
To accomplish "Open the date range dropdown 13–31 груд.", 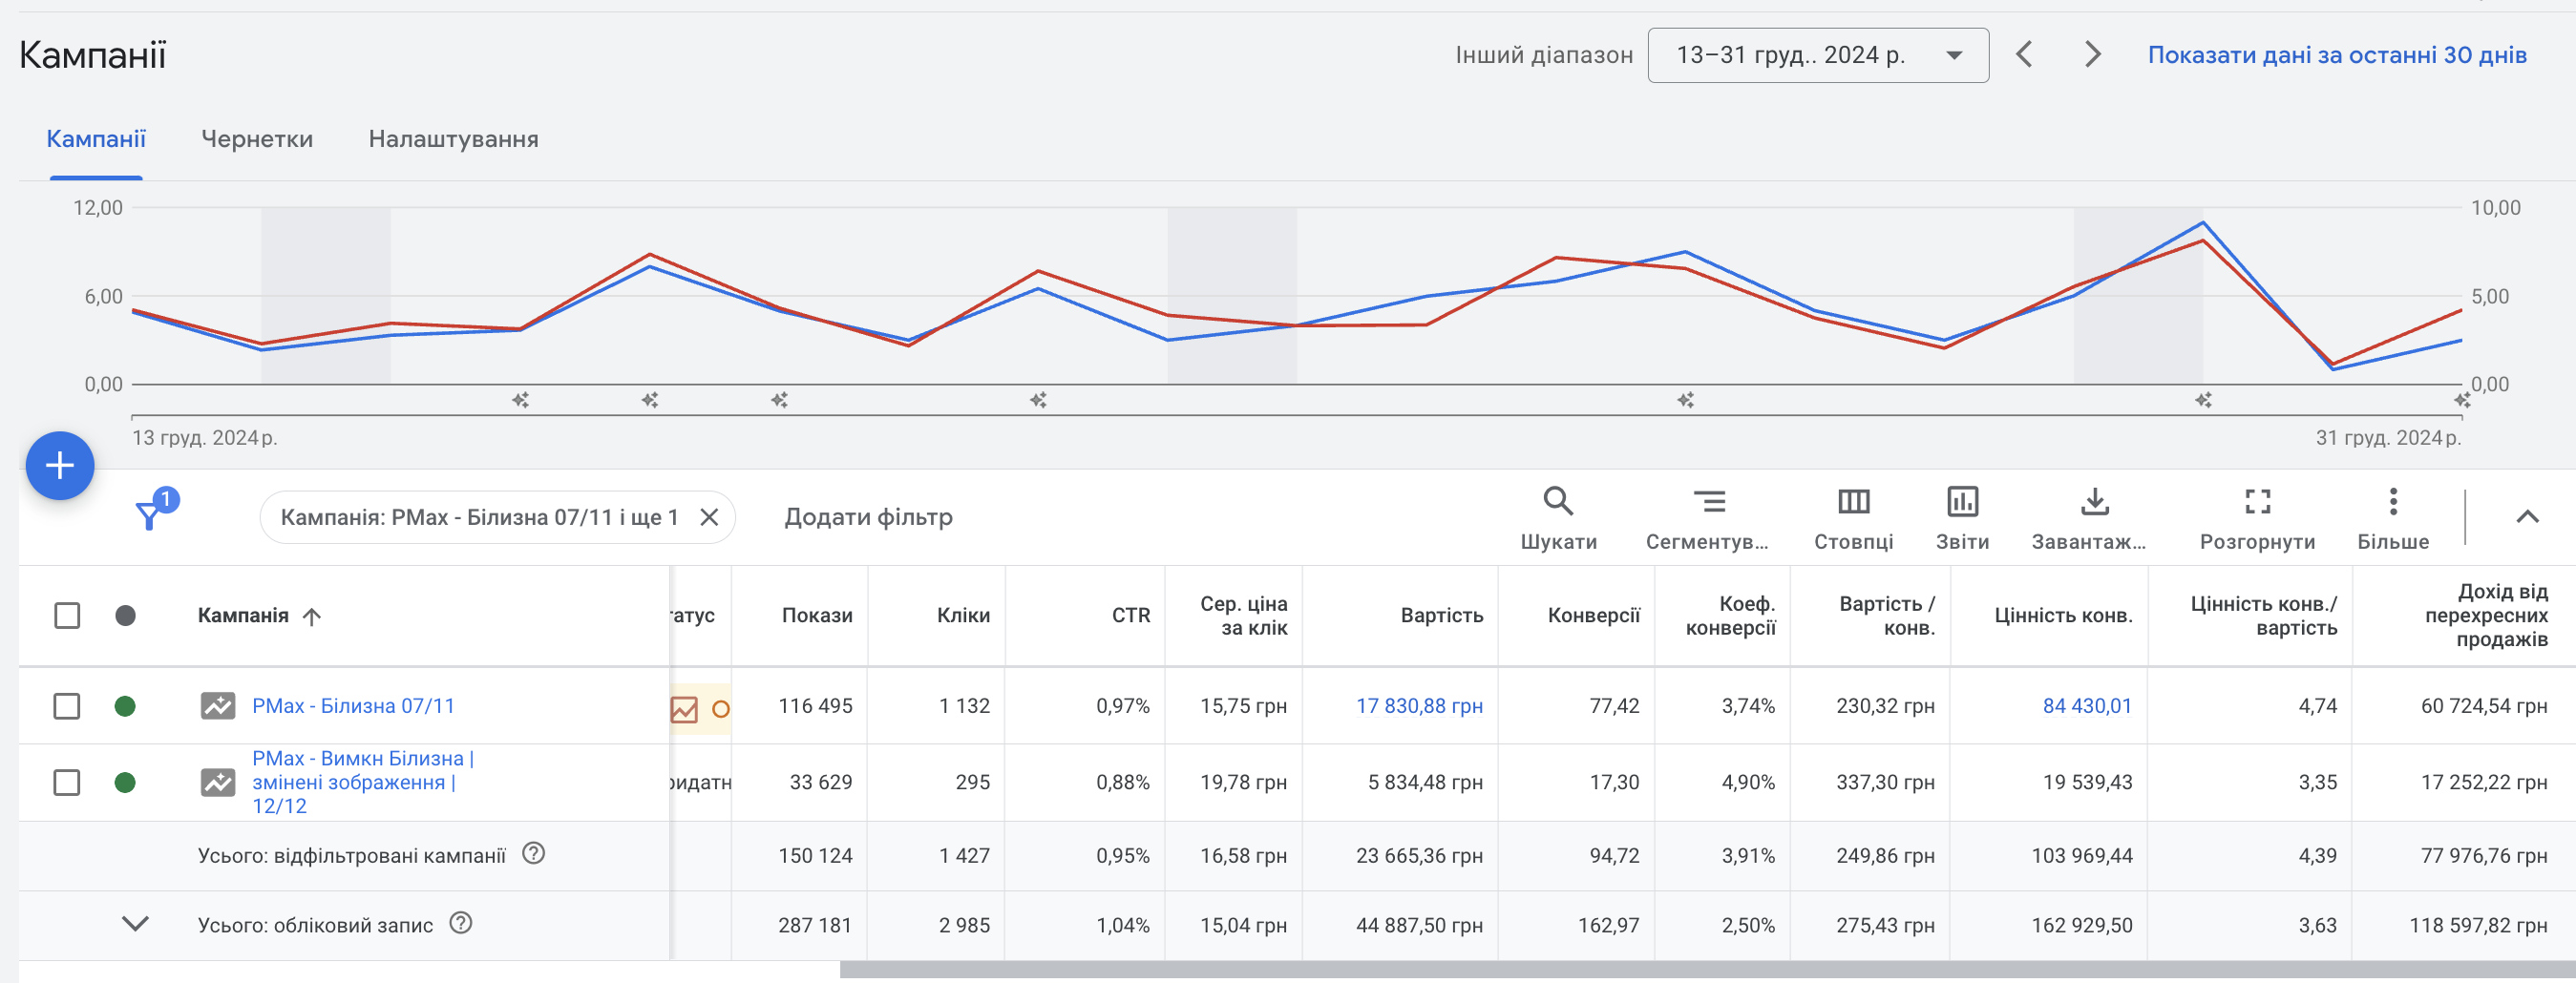I will click(x=1817, y=55).
